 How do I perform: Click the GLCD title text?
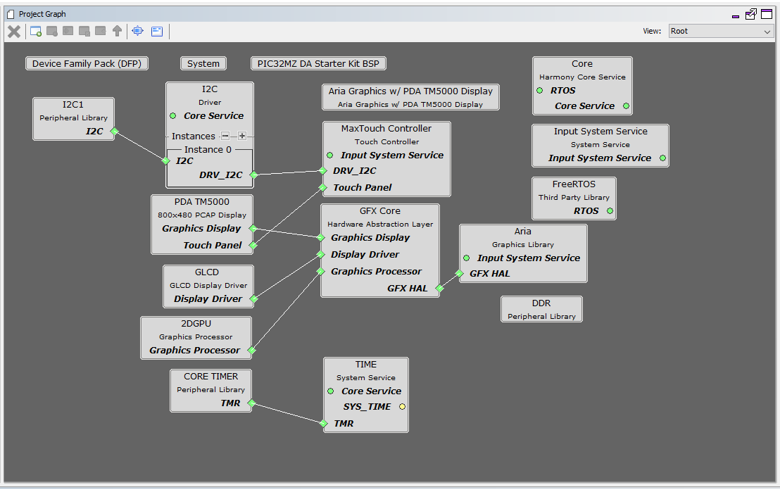click(x=207, y=272)
